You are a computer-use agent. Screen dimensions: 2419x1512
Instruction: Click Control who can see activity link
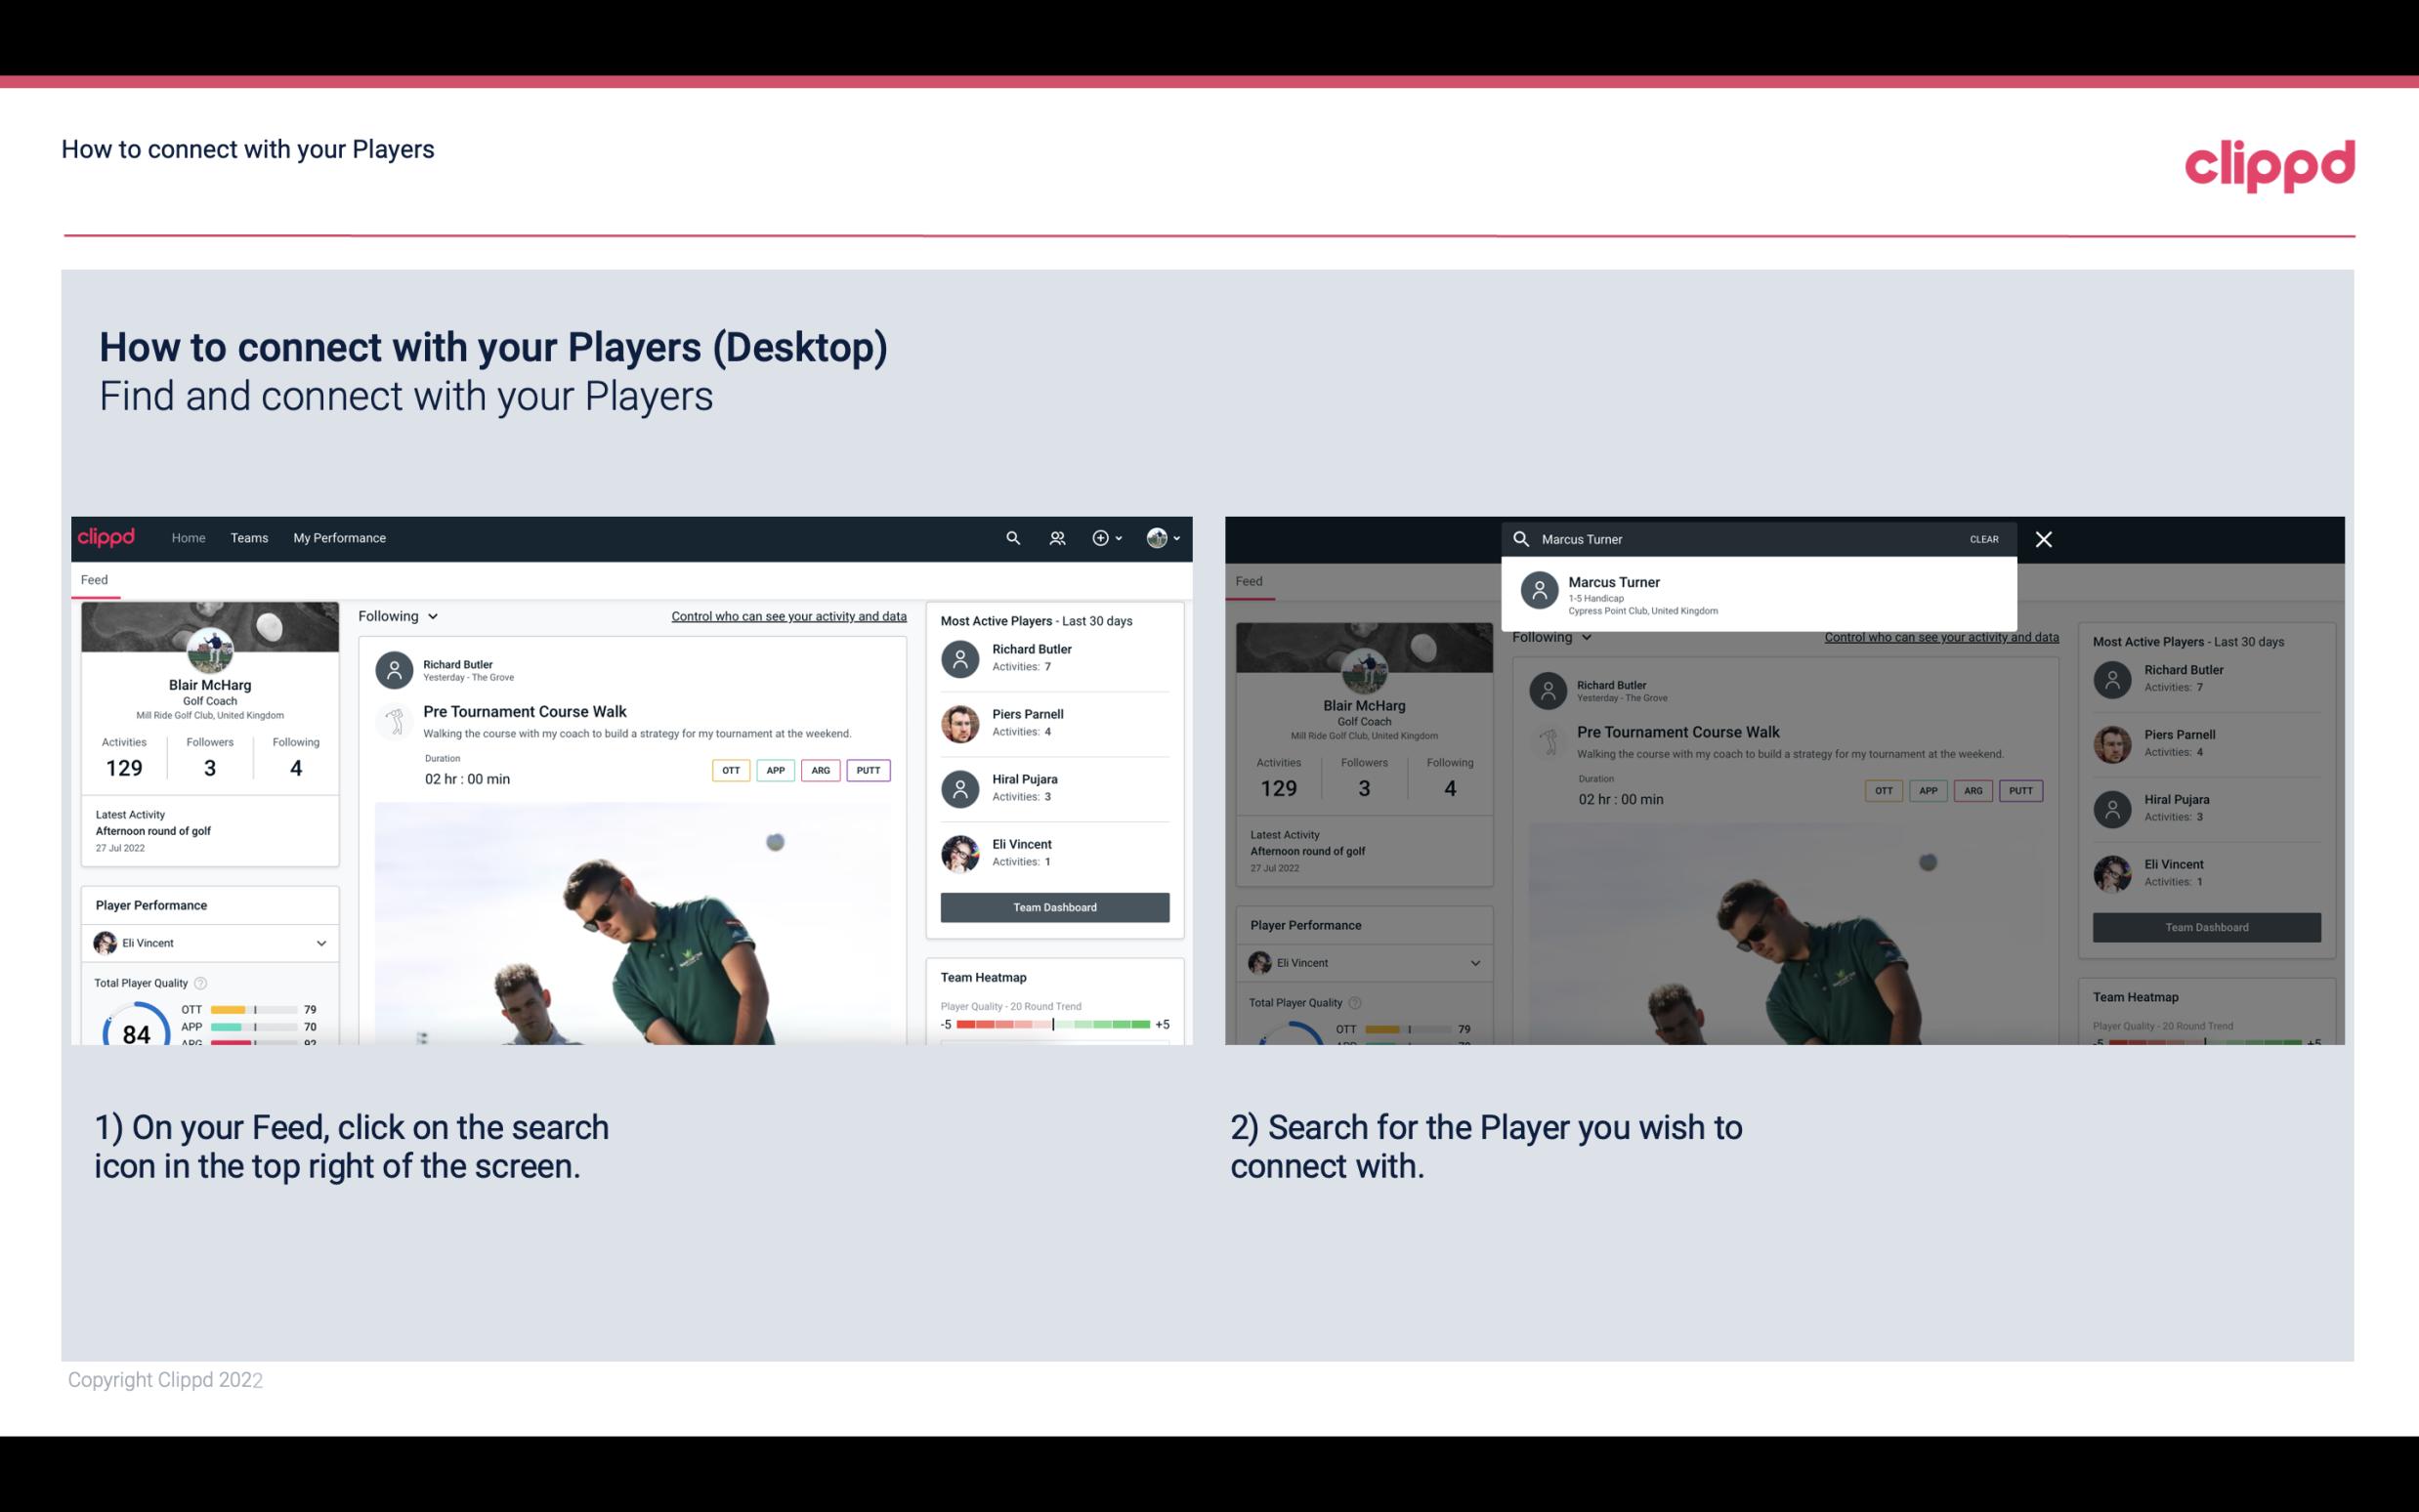click(787, 615)
